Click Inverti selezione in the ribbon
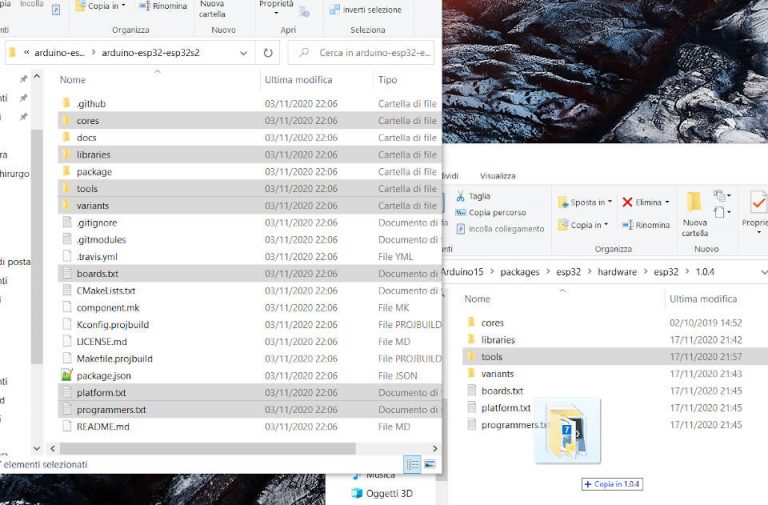This screenshot has height=505, width=768. 365,10
